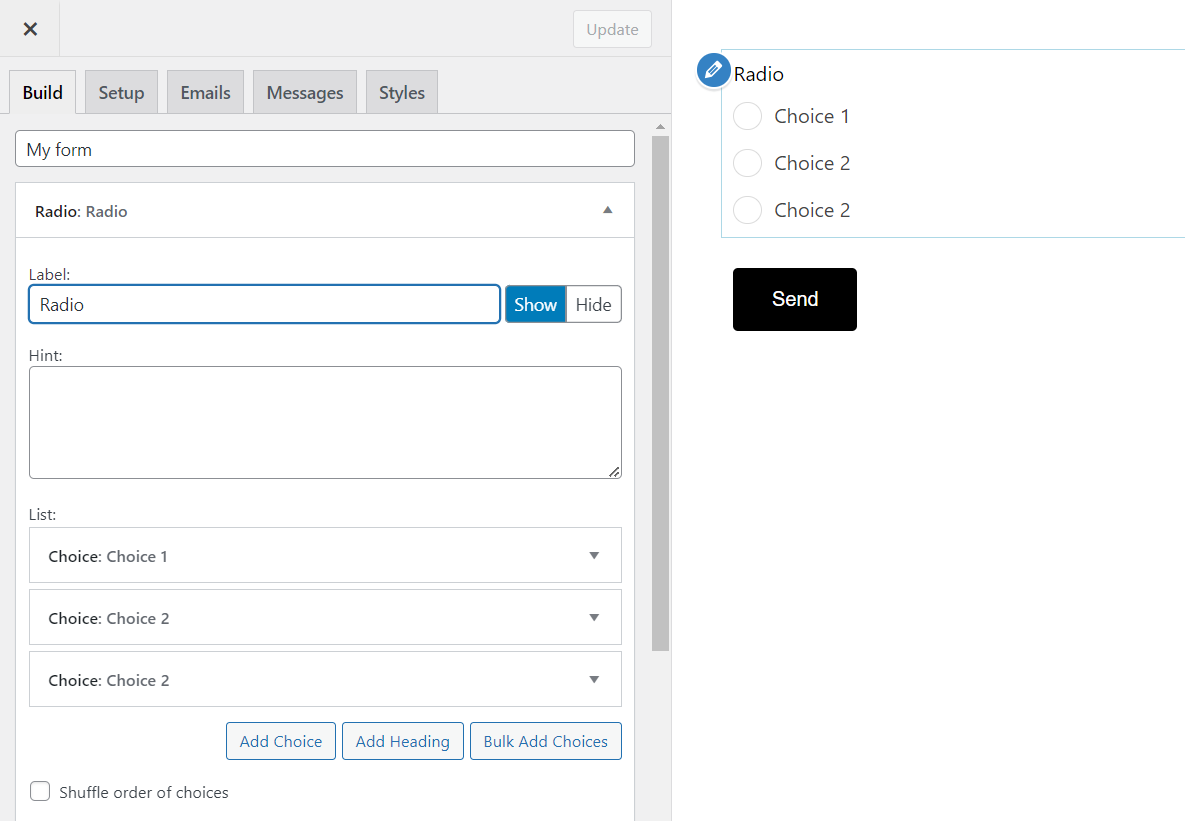Select the Choice 1 radio button in preview
This screenshot has height=821, width=1185.
click(x=747, y=116)
